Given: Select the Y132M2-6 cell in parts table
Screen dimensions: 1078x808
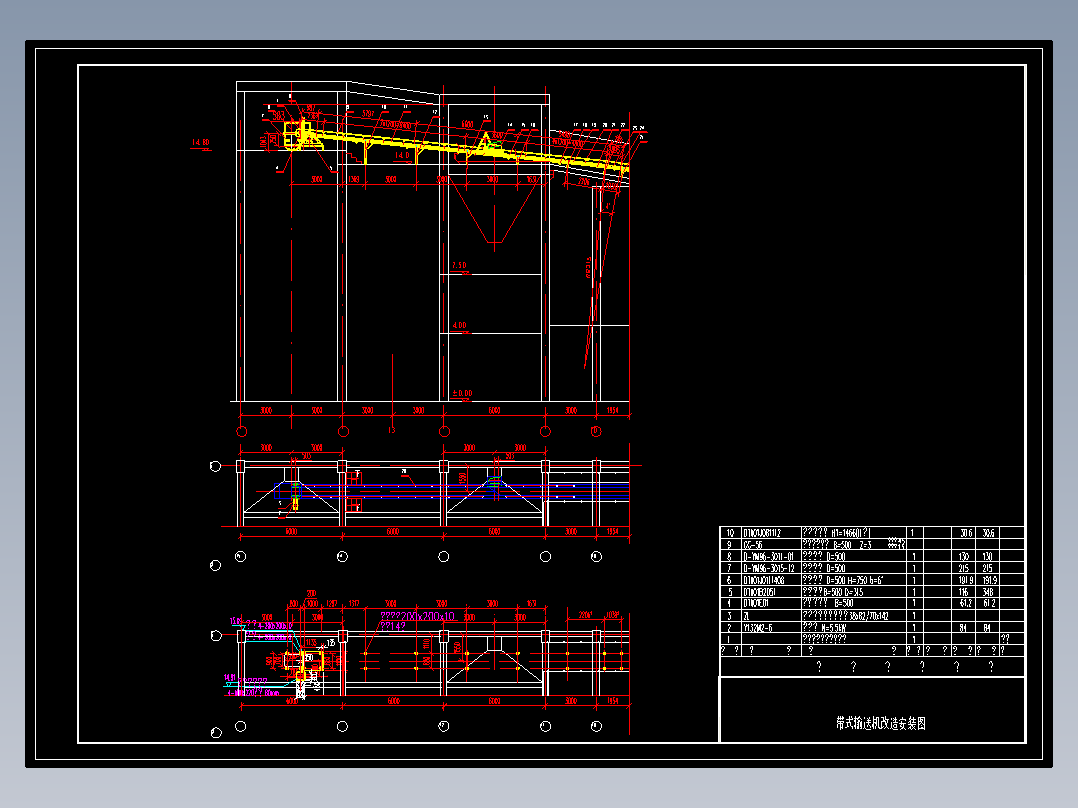Looking at the screenshot, I should pos(757,627).
